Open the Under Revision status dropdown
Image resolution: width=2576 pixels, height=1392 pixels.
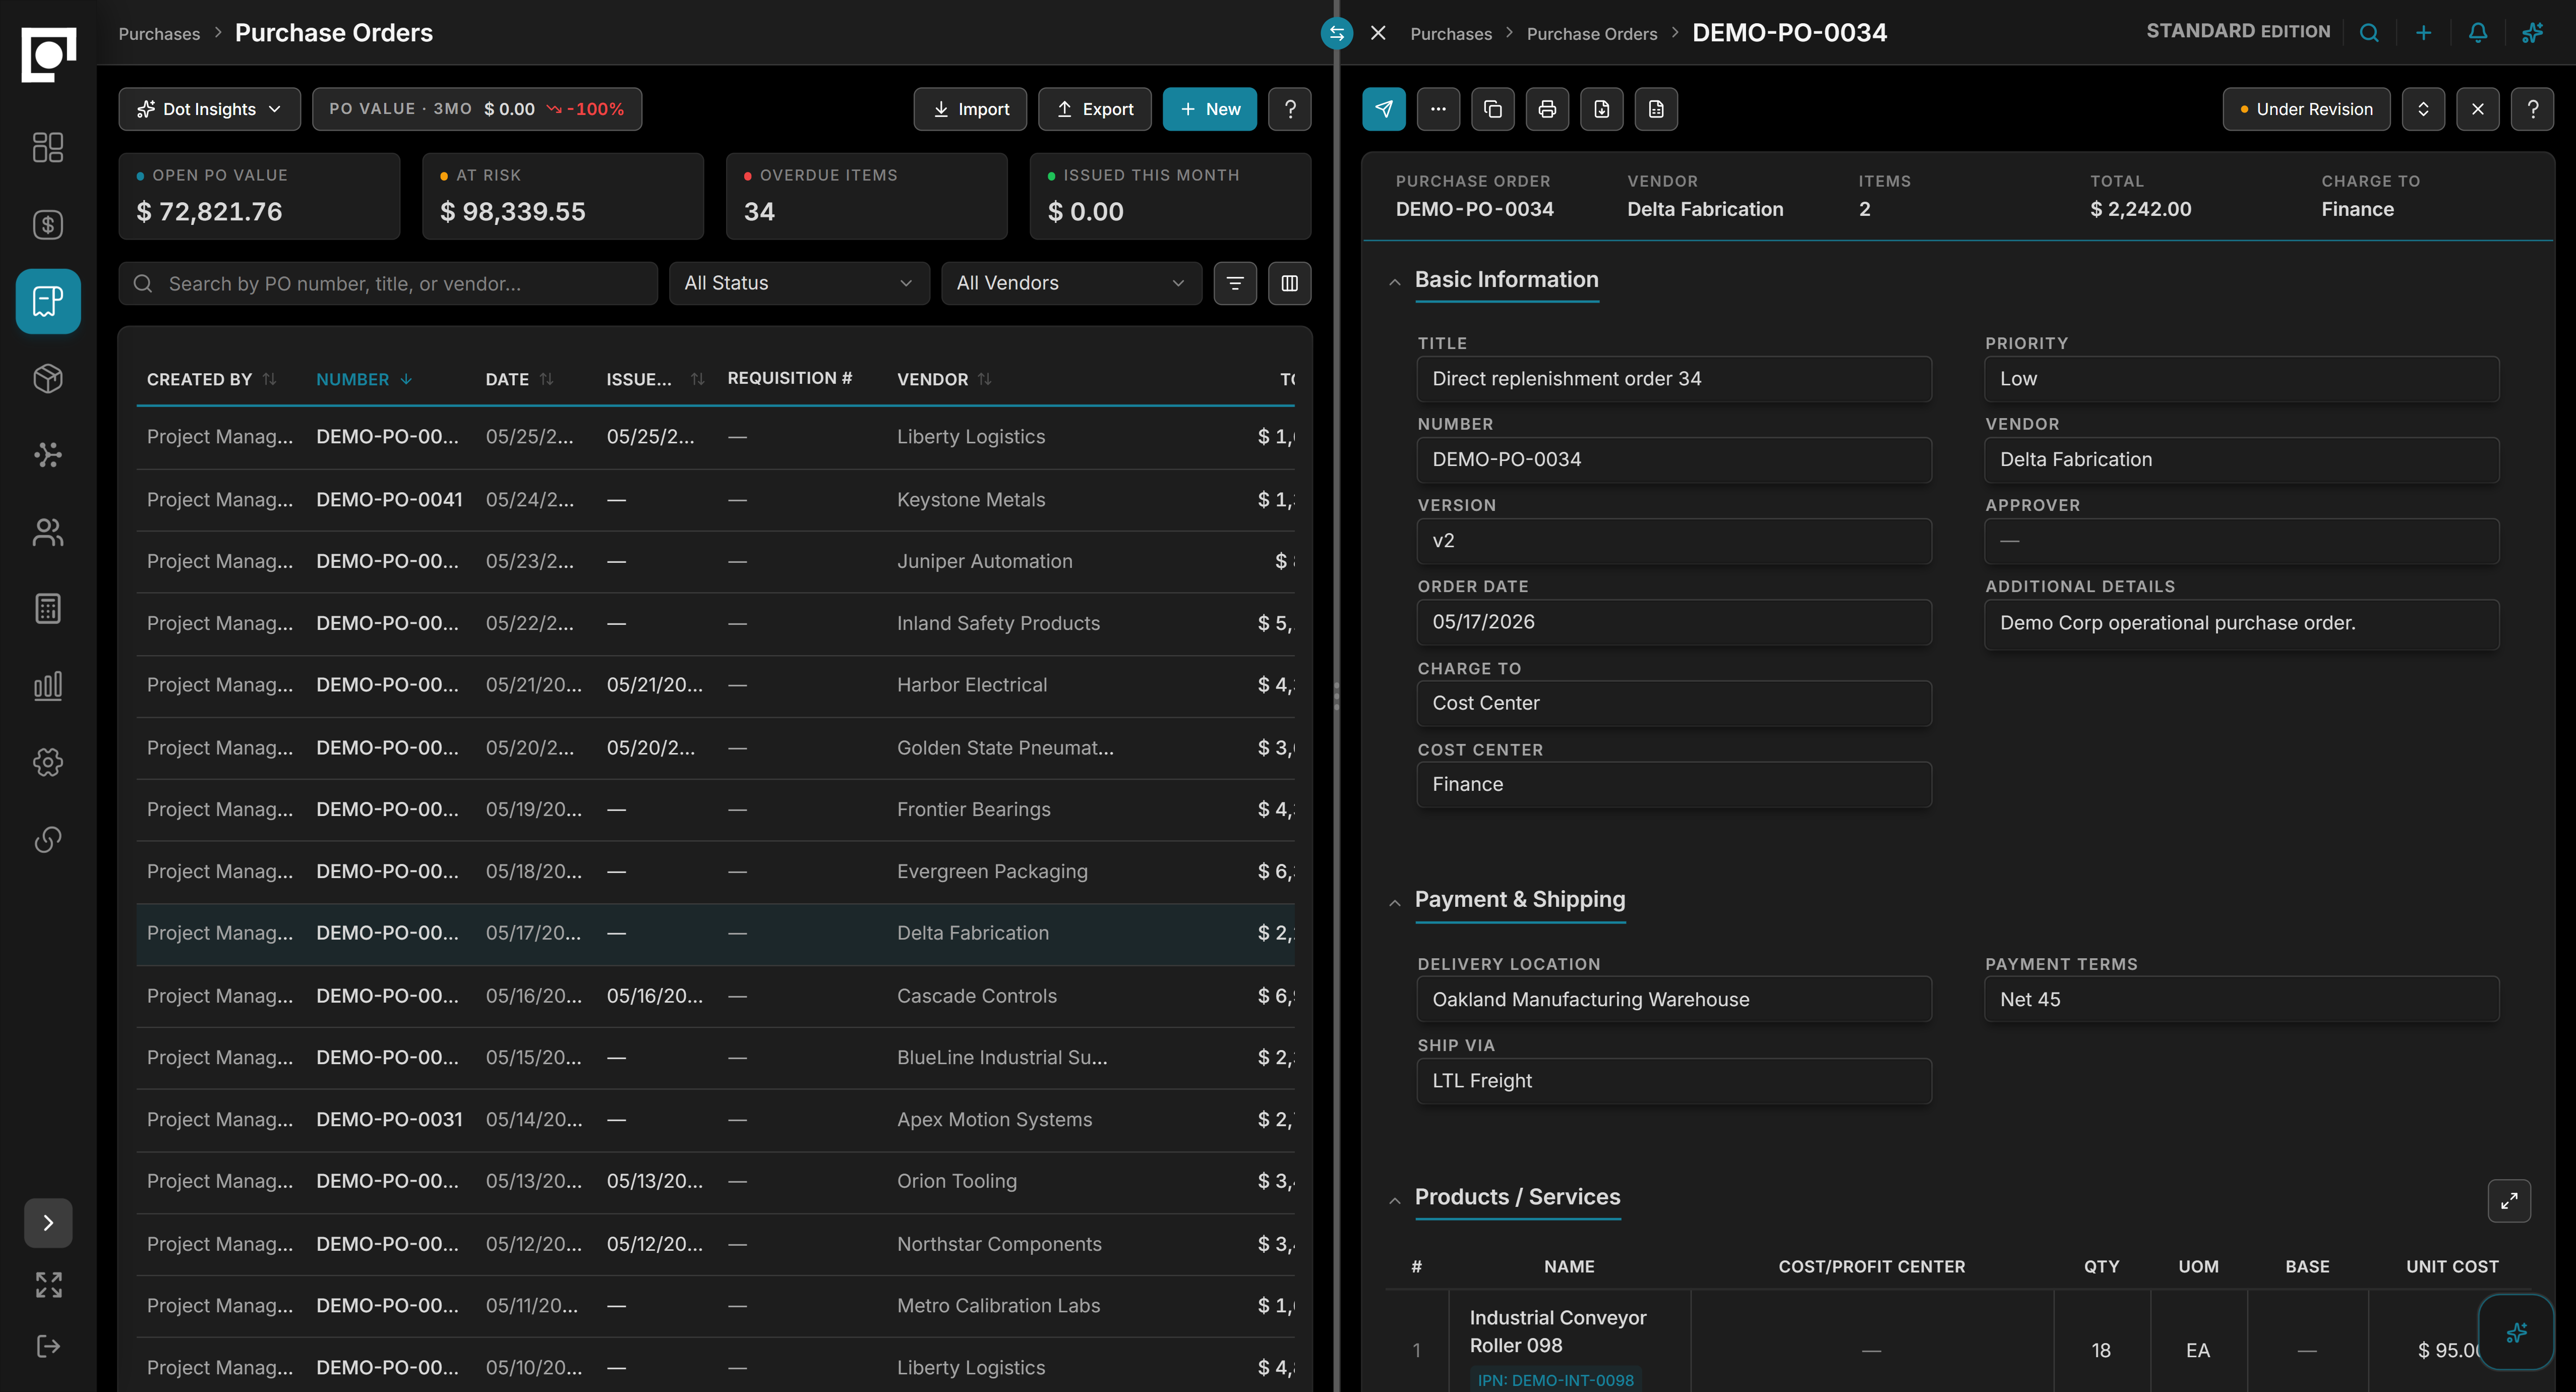(2306, 109)
